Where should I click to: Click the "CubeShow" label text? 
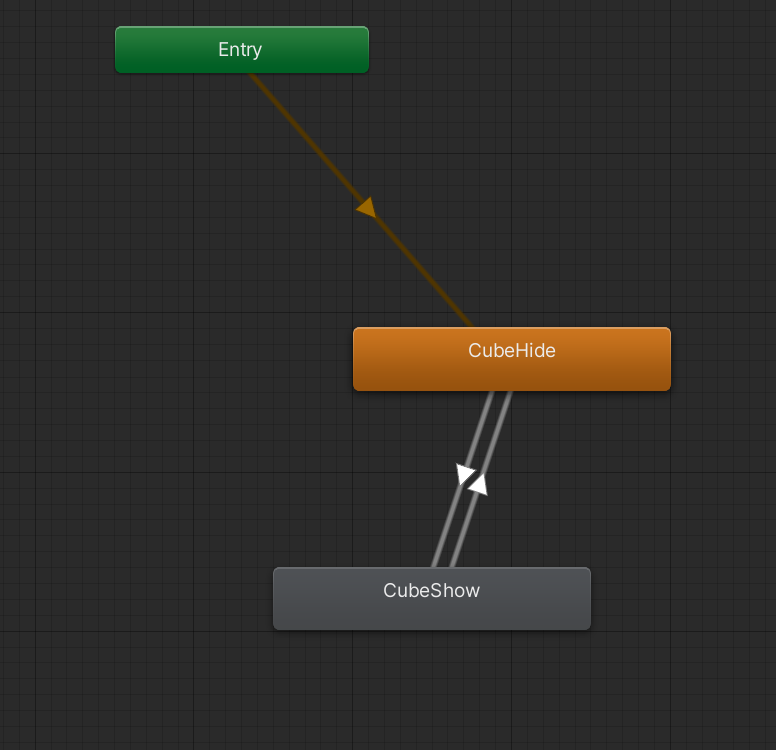click(x=431, y=591)
